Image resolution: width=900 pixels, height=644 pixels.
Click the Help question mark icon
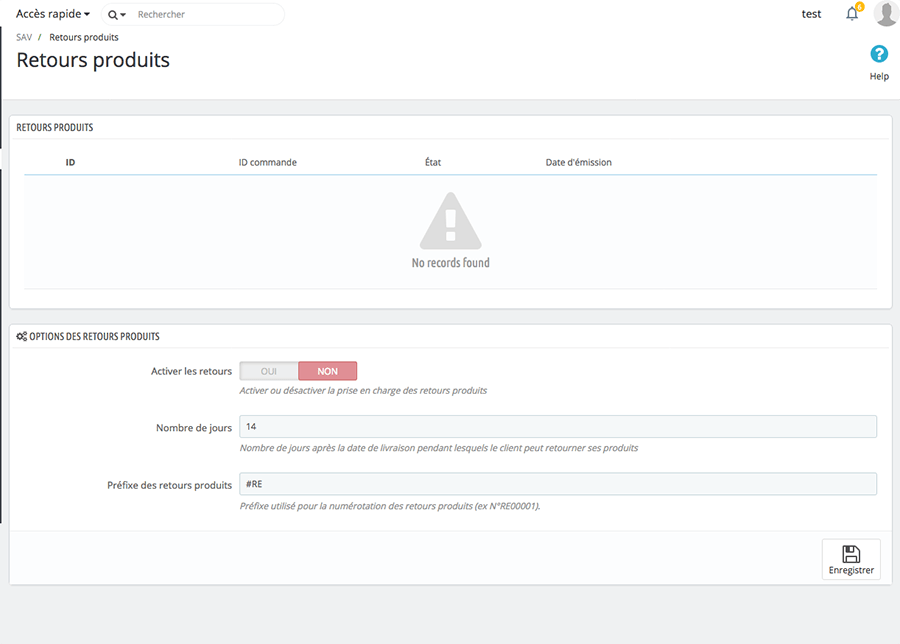coord(879,54)
